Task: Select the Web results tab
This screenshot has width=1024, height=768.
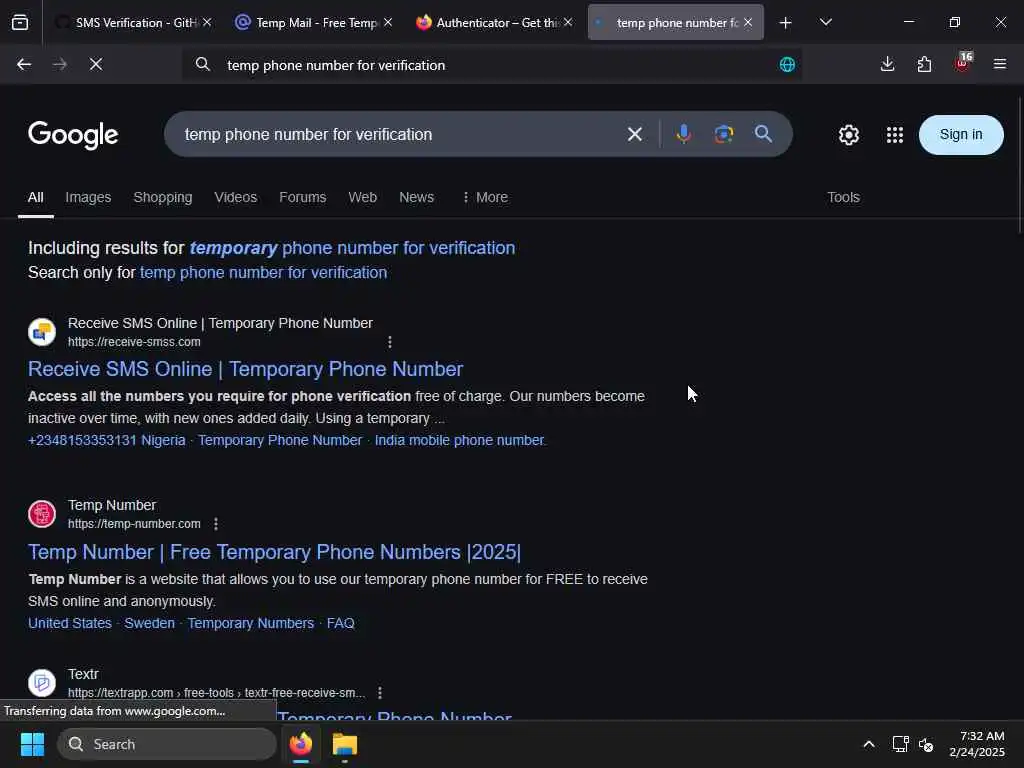Action: point(362,197)
